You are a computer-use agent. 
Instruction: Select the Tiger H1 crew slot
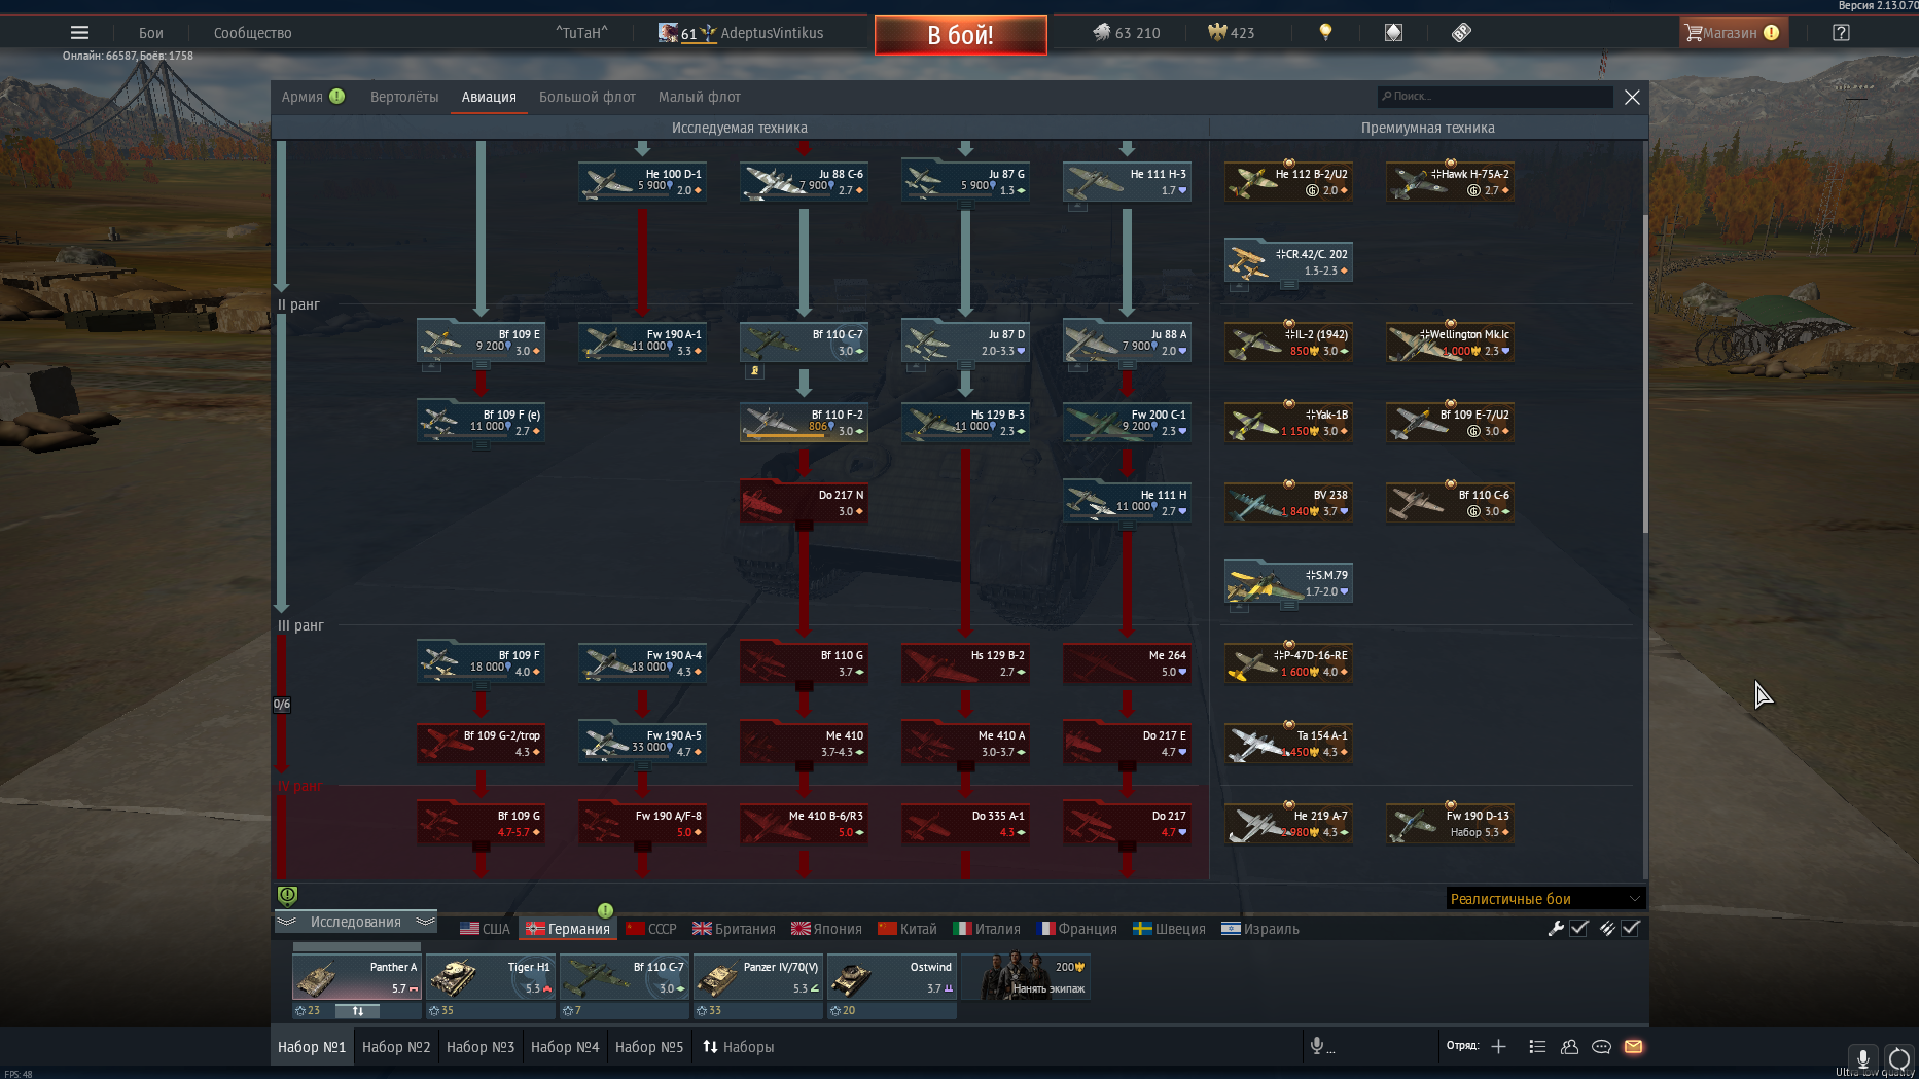point(490,977)
